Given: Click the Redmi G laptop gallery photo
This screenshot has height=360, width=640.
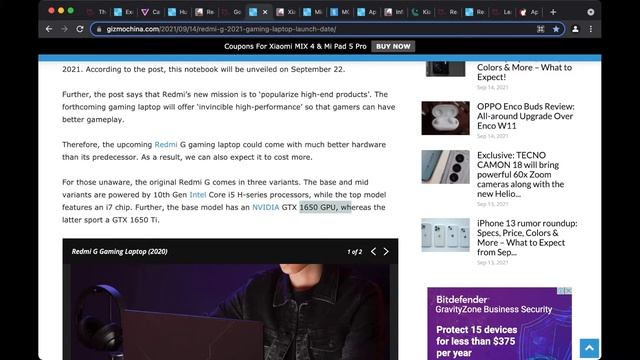Looking at the screenshot, I should coord(230,312).
